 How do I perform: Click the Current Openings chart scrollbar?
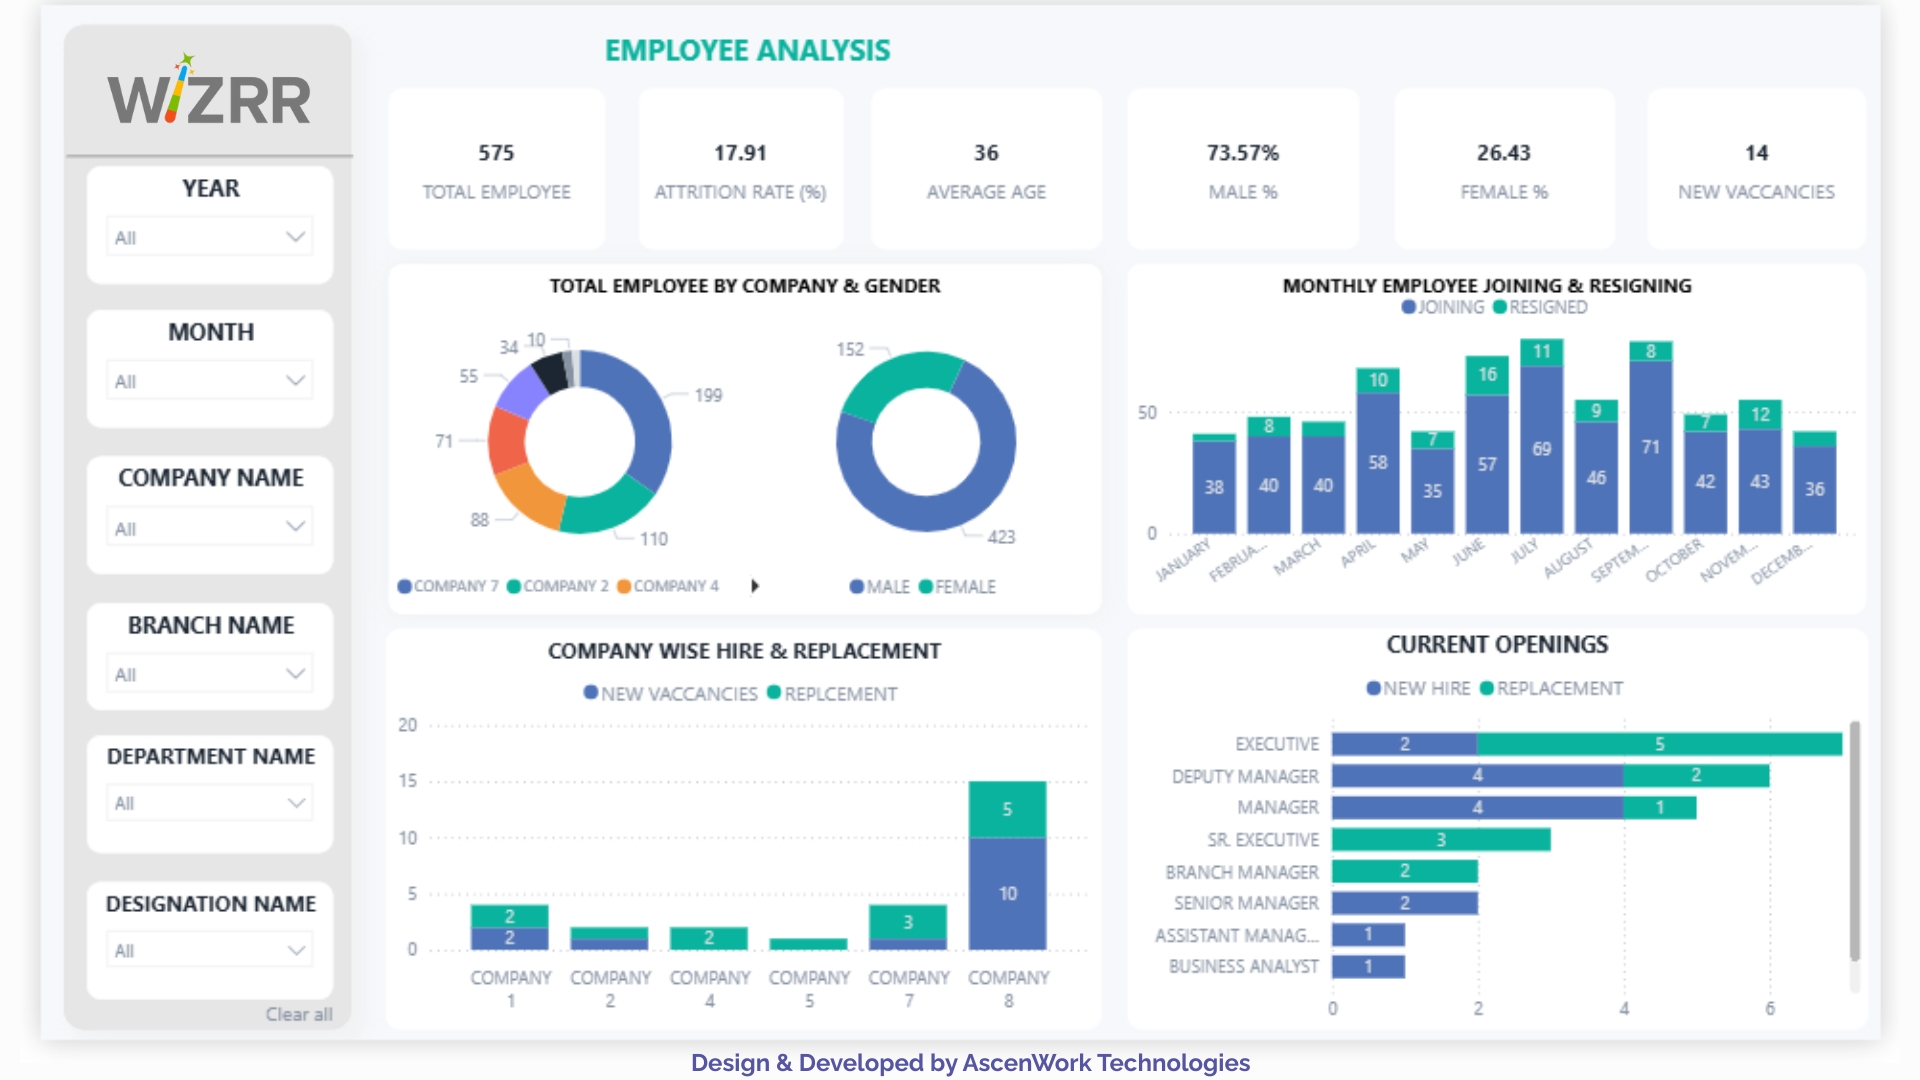click(1854, 840)
